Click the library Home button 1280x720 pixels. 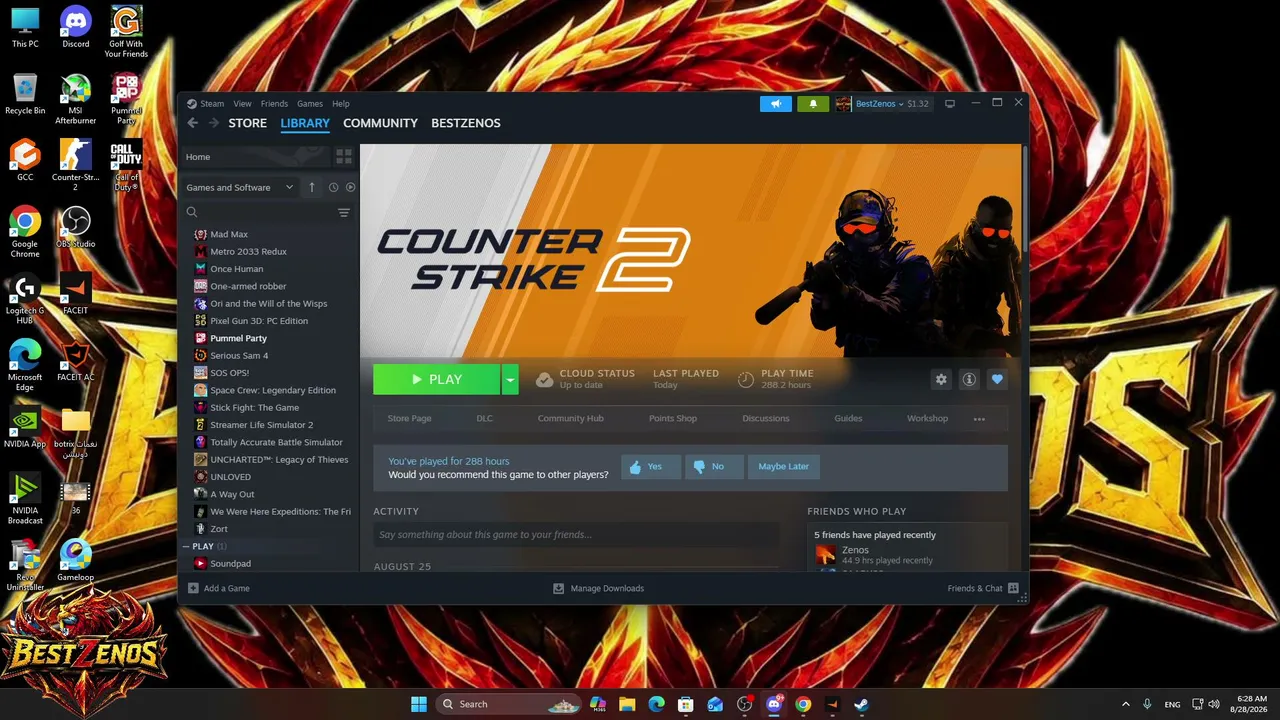[255, 157]
